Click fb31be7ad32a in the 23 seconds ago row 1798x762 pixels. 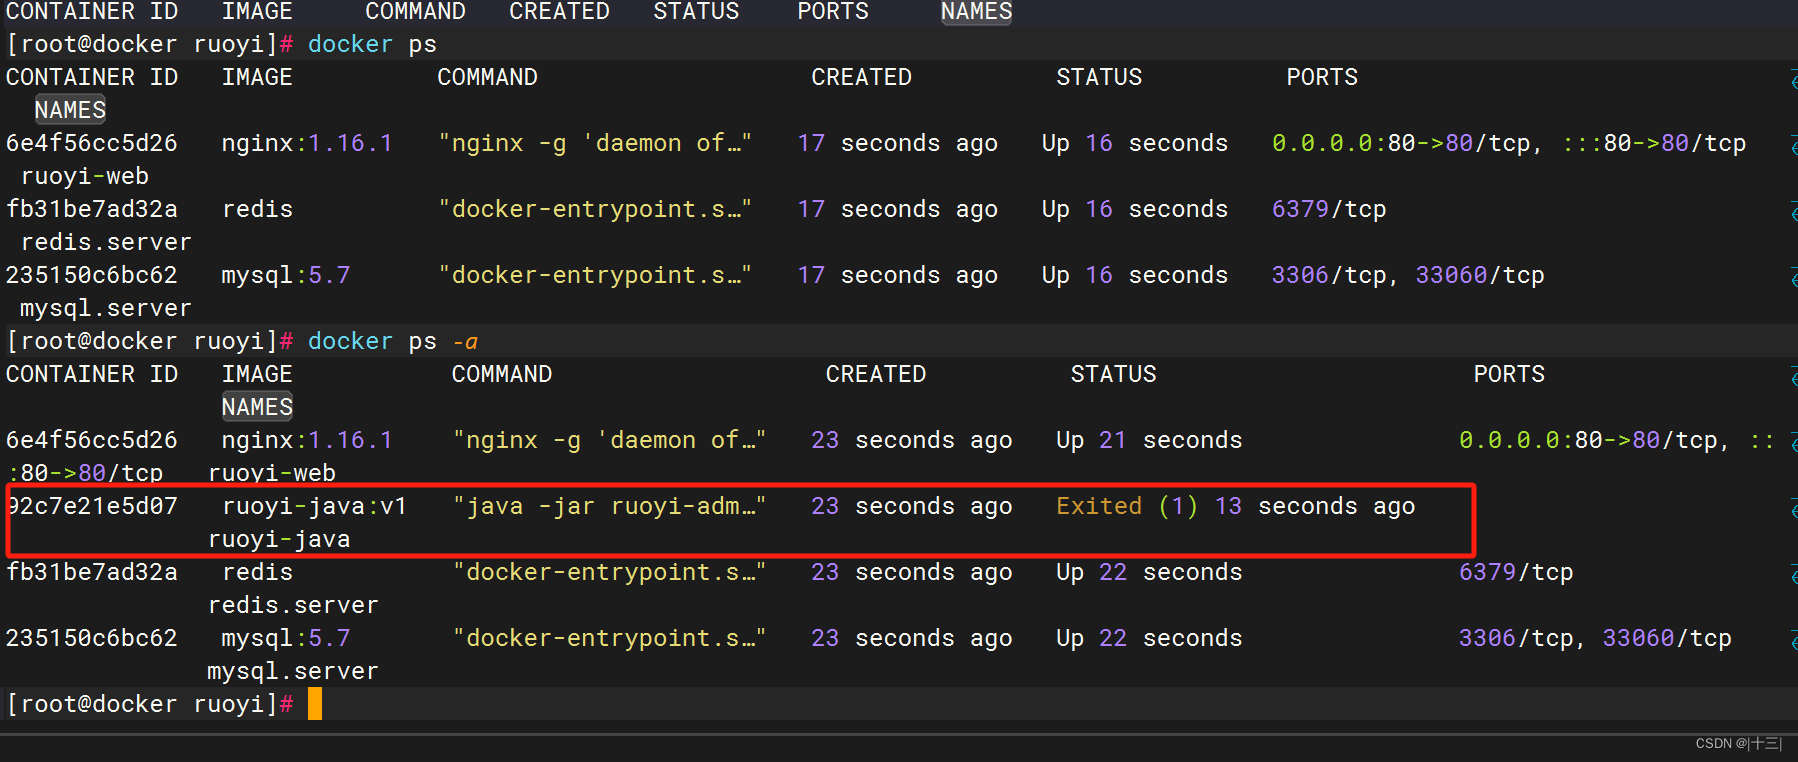coord(92,572)
